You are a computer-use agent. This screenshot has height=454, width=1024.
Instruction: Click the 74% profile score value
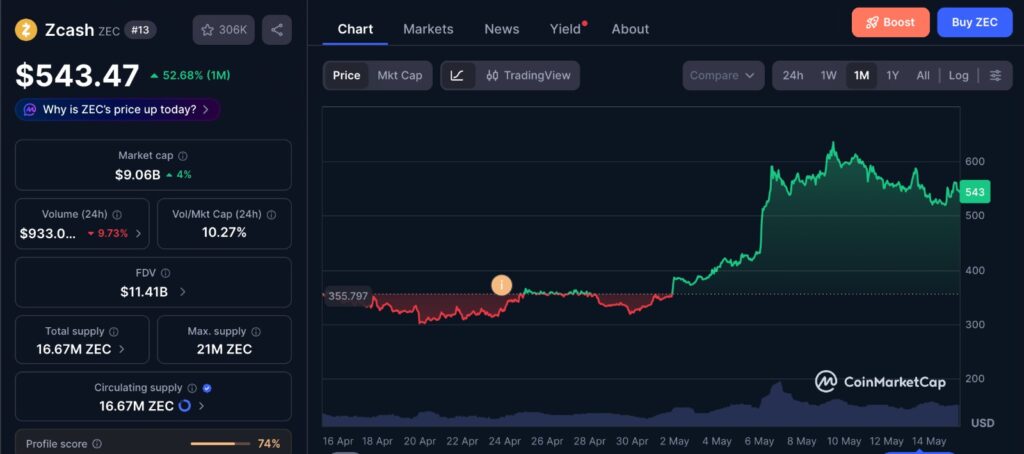(x=269, y=444)
